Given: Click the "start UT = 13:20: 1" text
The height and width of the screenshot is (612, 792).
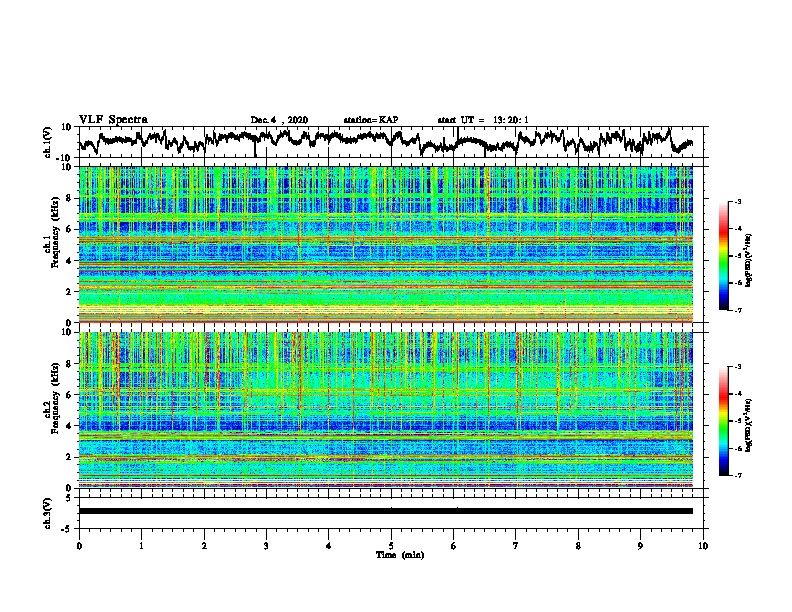Looking at the screenshot, I should [483, 120].
